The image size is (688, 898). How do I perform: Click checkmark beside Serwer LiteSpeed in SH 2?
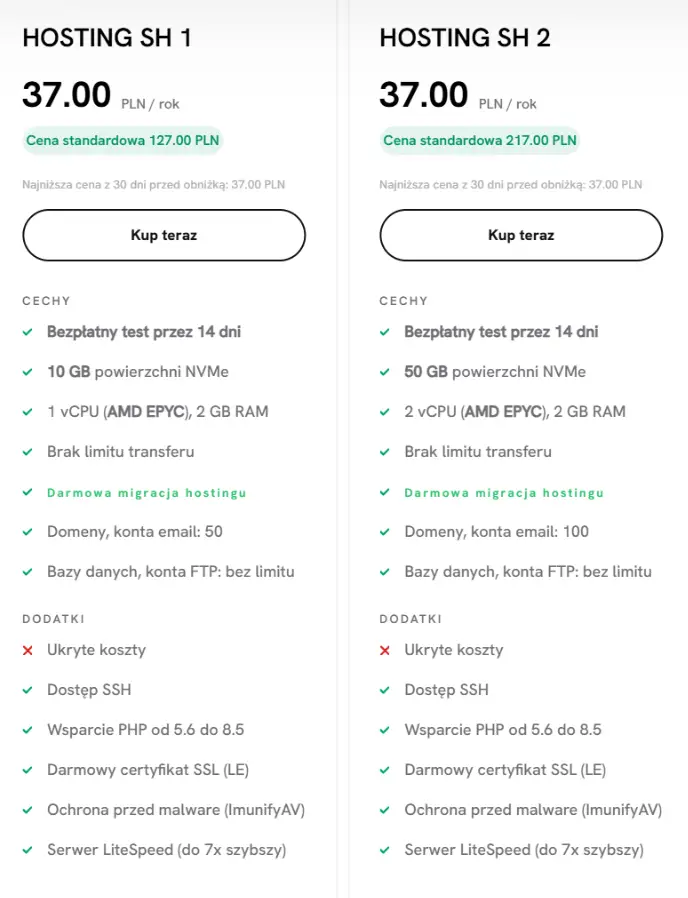[x=384, y=850]
